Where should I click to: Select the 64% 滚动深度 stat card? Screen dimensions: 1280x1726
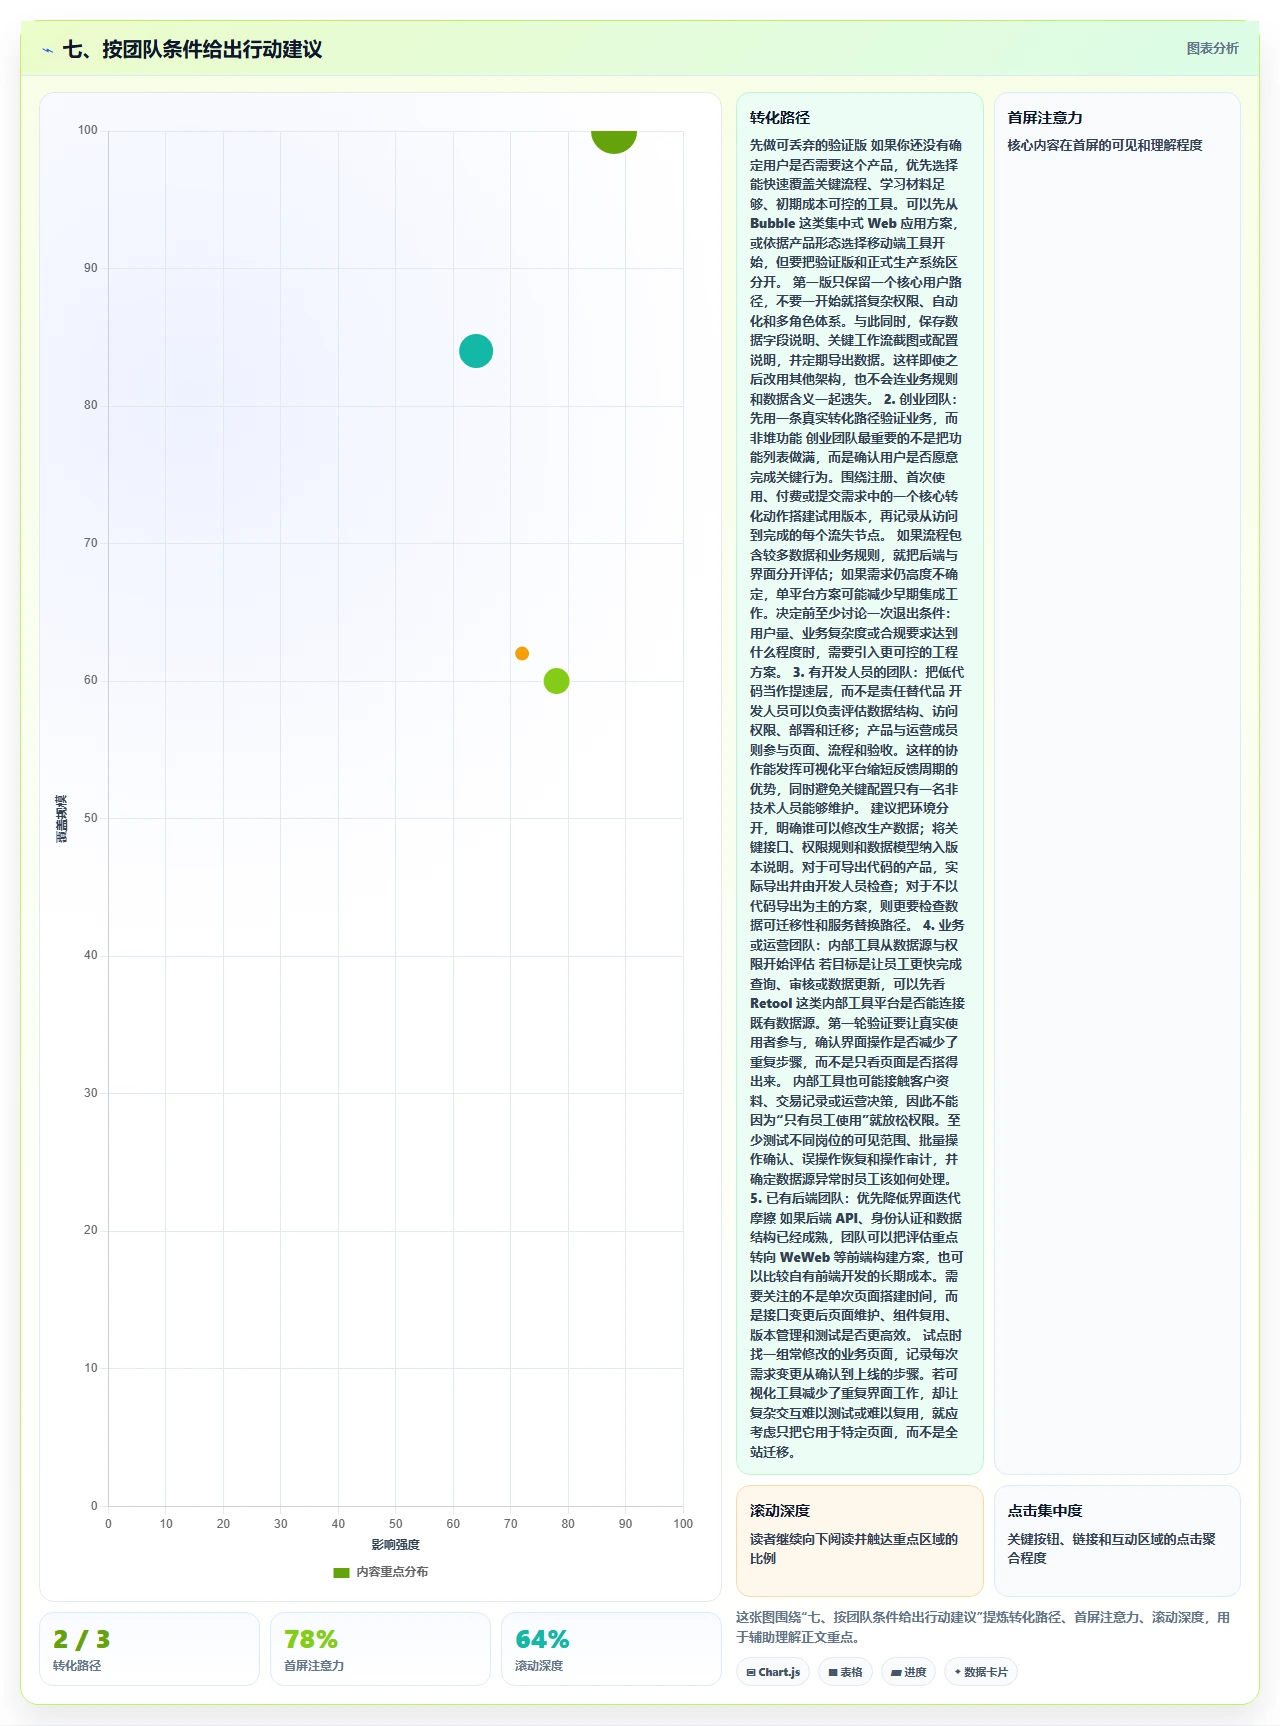click(611, 1648)
